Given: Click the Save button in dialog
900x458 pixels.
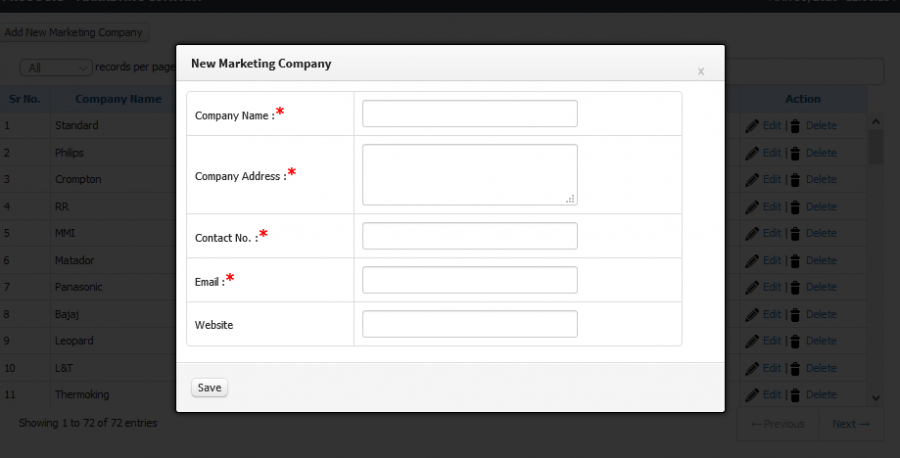Looking at the screenshot, I should click(210, 387).
